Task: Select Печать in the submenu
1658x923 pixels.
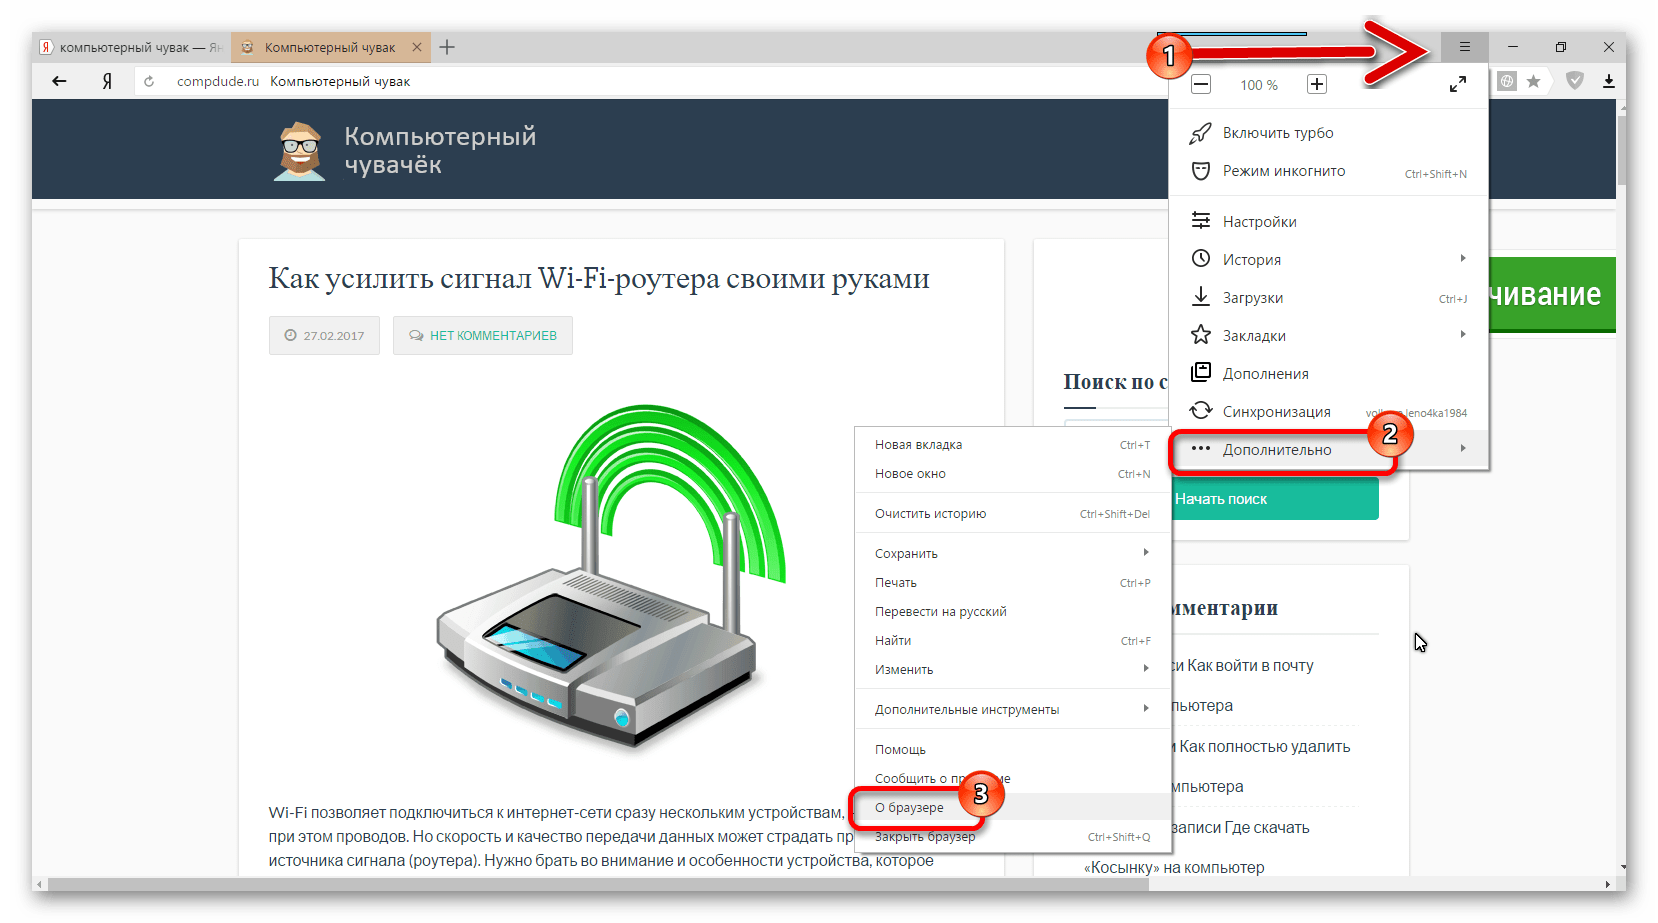Action: 1012,583
